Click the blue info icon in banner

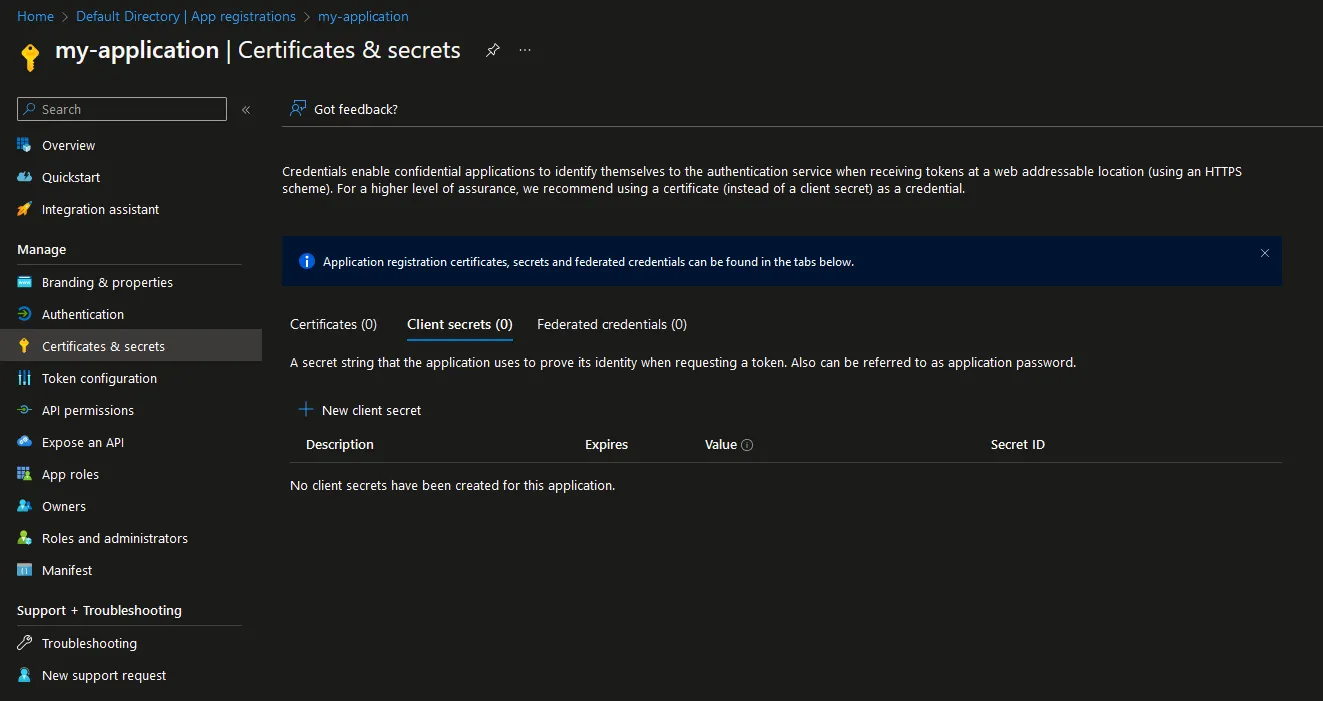pos(307,262)
